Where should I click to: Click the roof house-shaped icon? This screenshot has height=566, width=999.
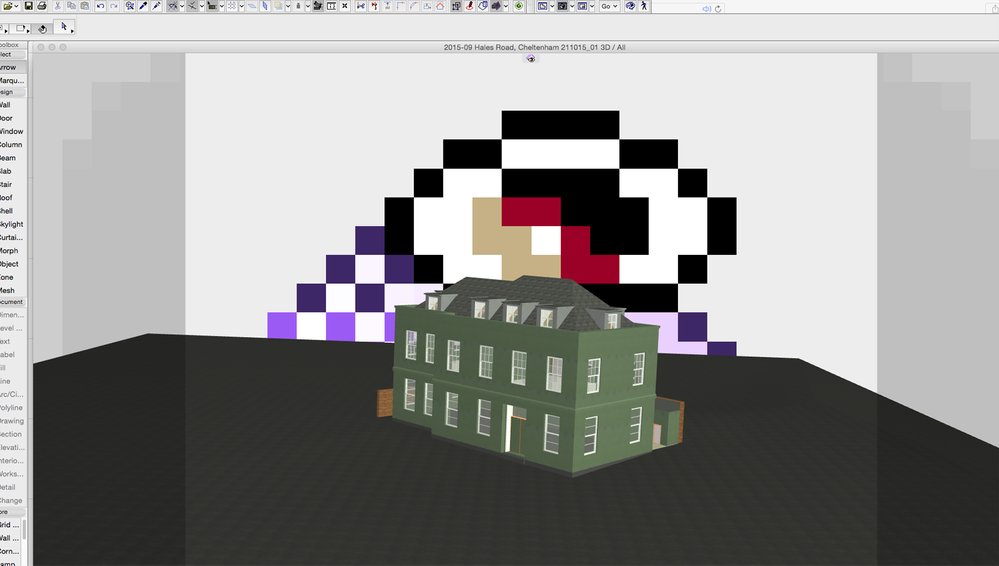click(x=440, y=6)
